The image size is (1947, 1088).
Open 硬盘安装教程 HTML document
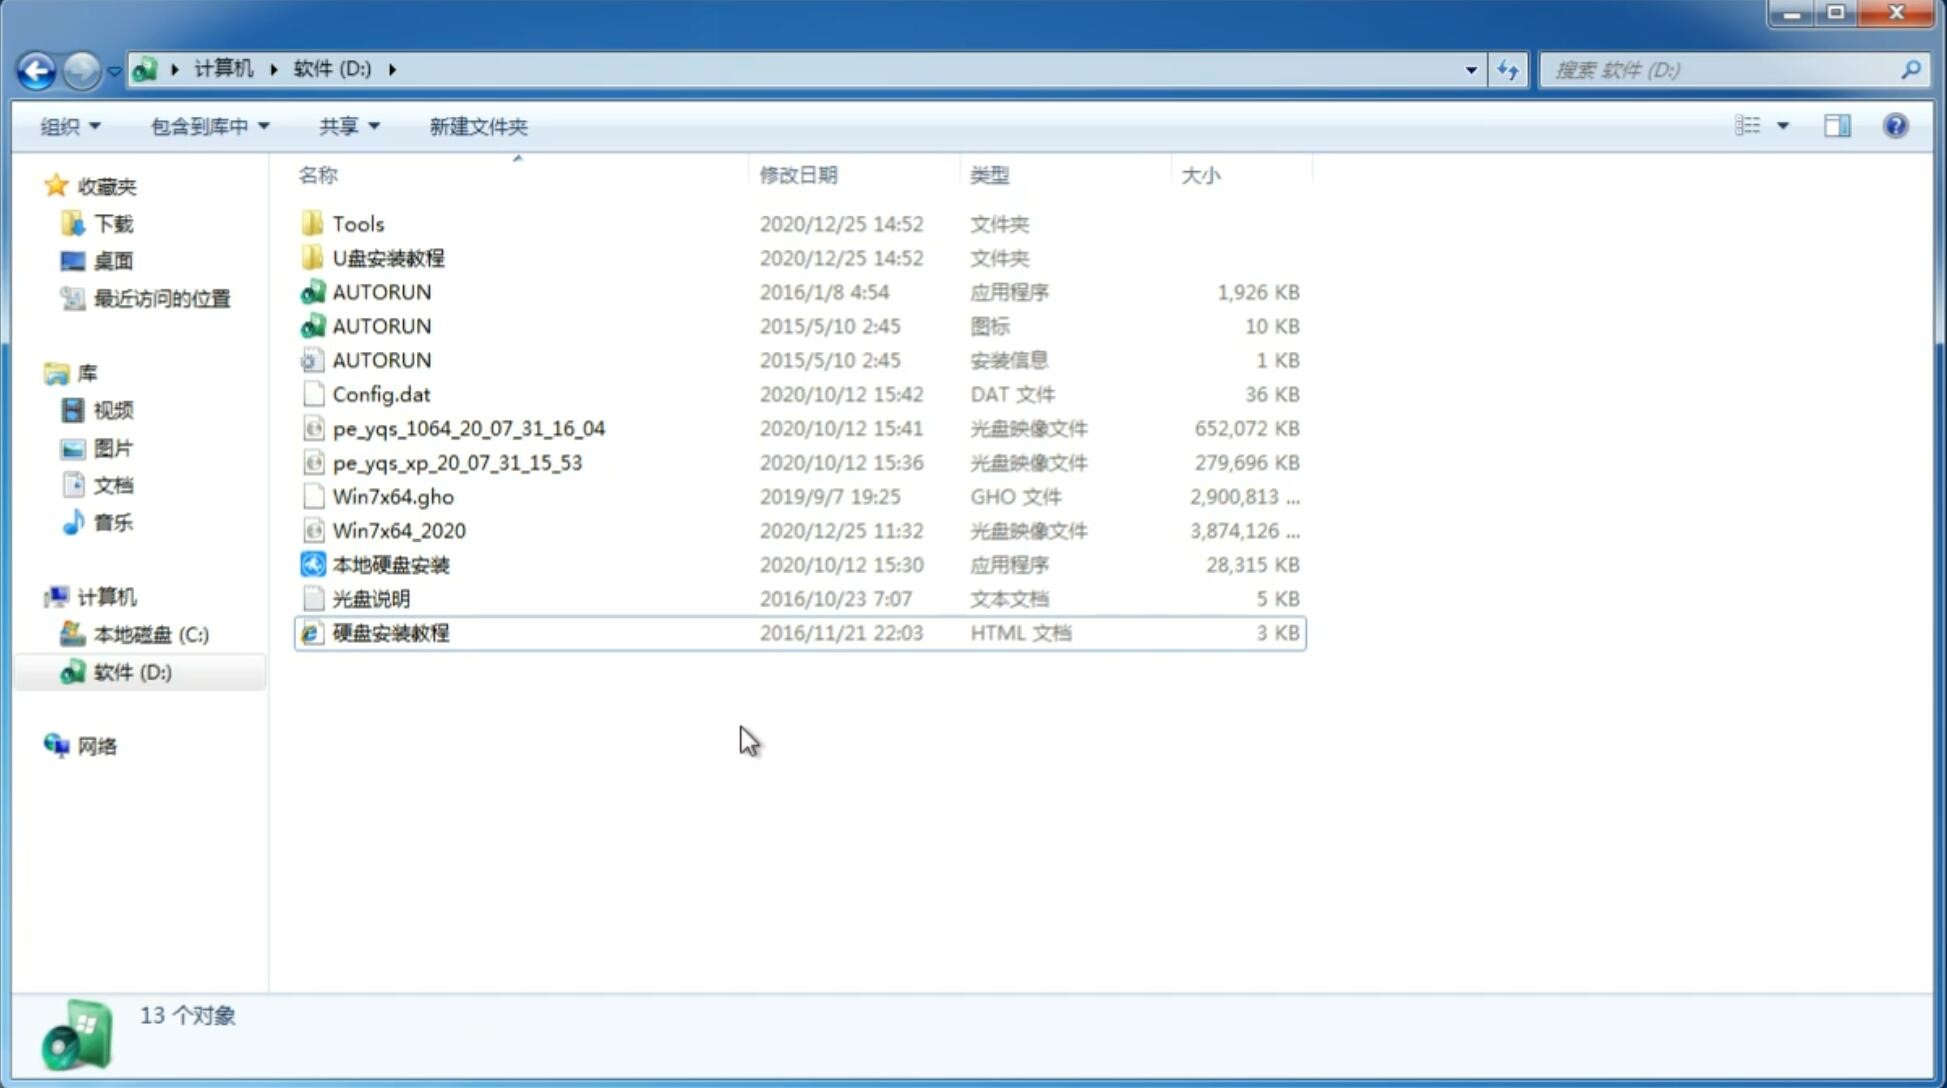[x=389, y=632]
